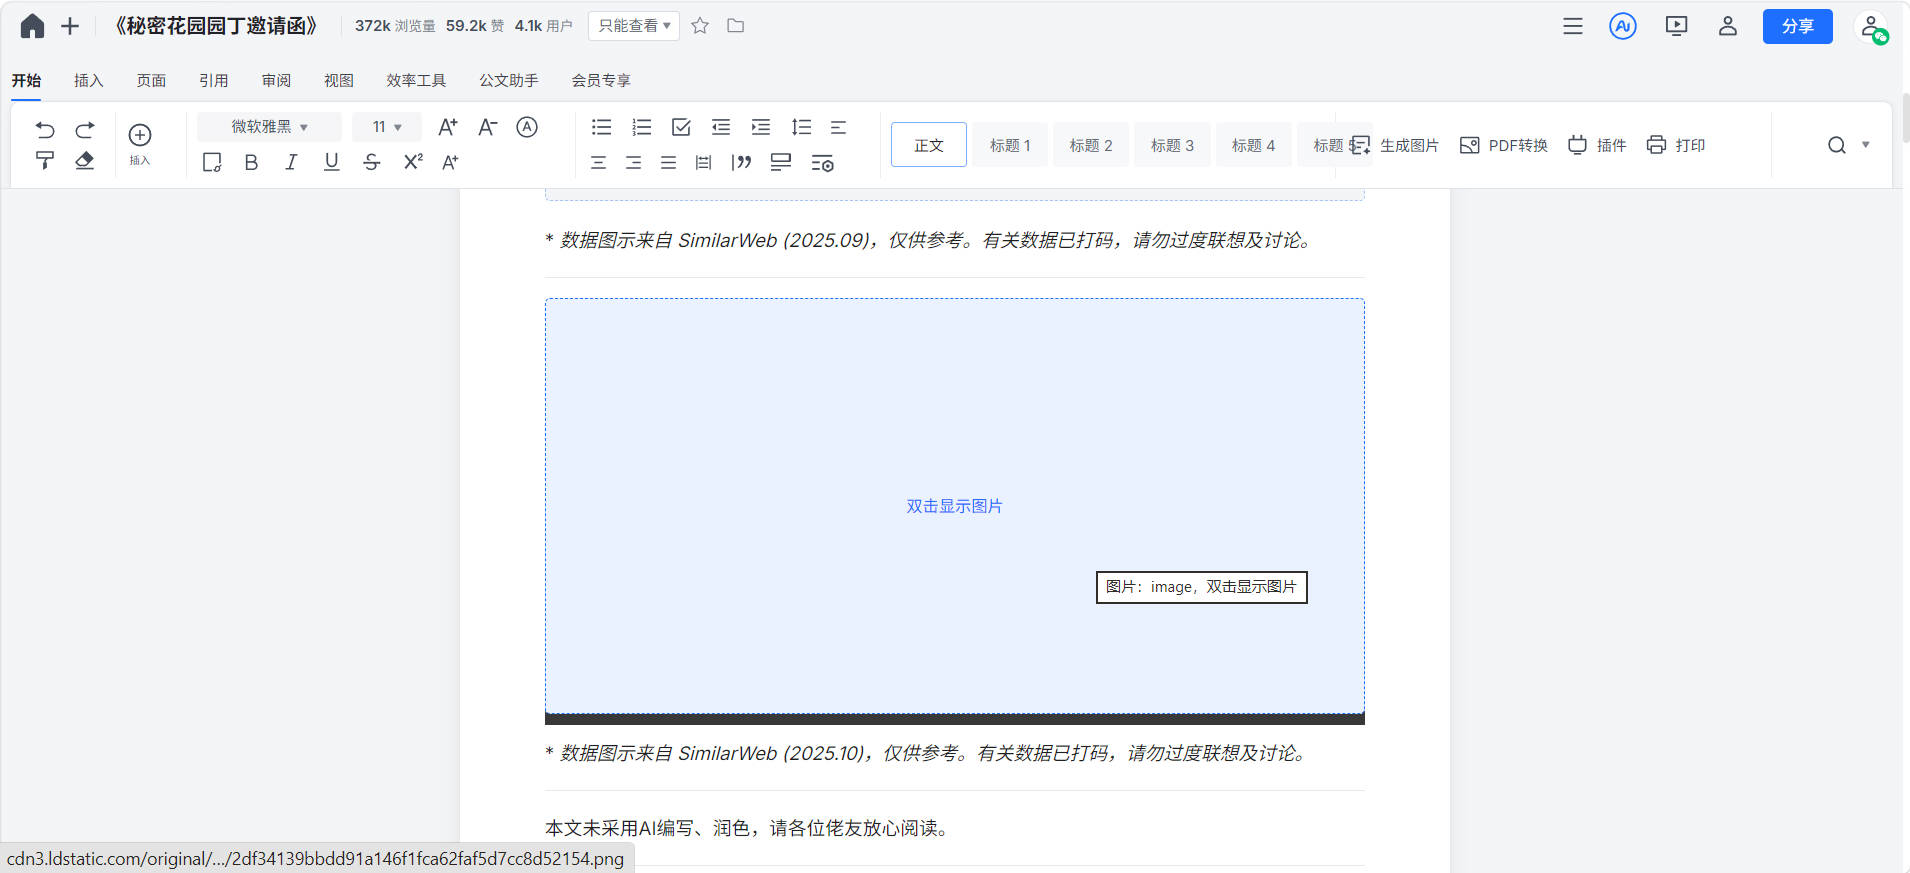Toggle superscript X² formatting
This screenshot has height=873, width=1910.
click(x=413, y=162)
